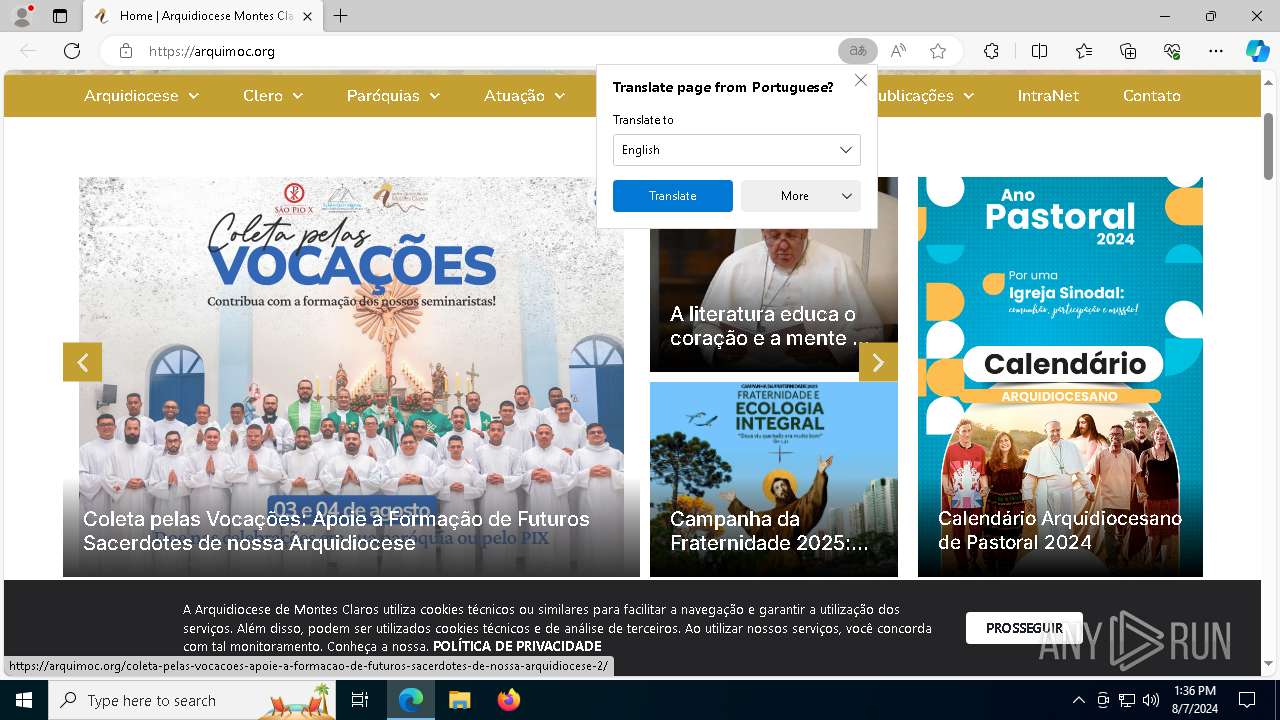The image size is (1280, 720).
Task: Open the Favorites list icon
Action: click(x=1084, y=51)
